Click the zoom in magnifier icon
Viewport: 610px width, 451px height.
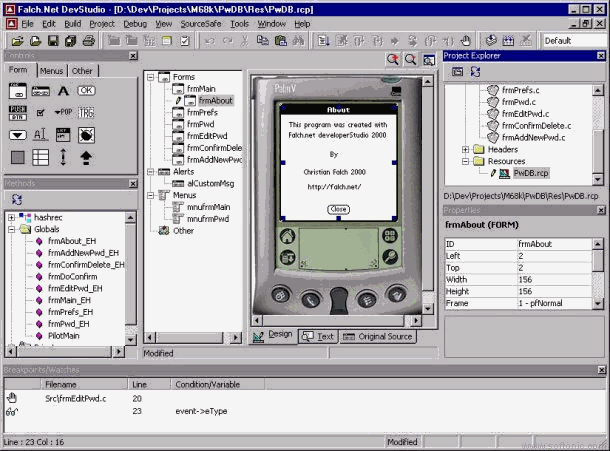tap(393, 60)
